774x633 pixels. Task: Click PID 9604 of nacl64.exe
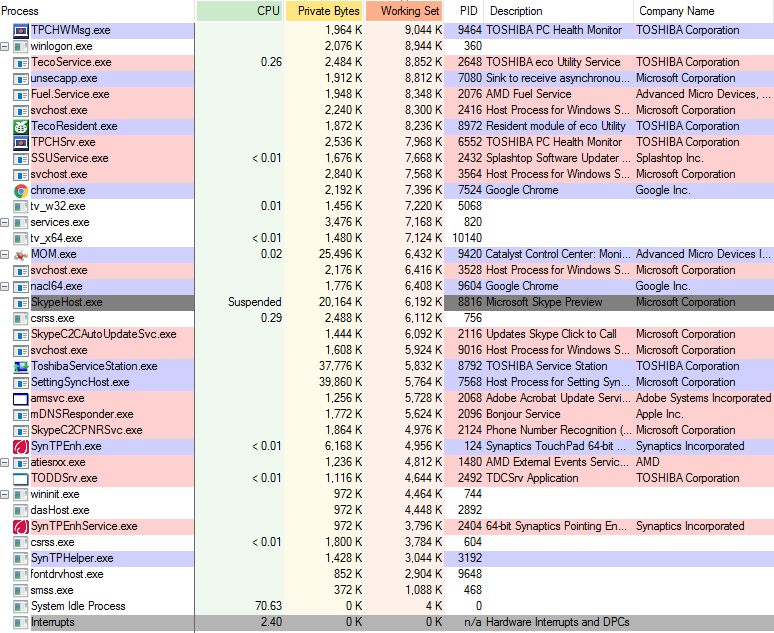tap(469, 286)
